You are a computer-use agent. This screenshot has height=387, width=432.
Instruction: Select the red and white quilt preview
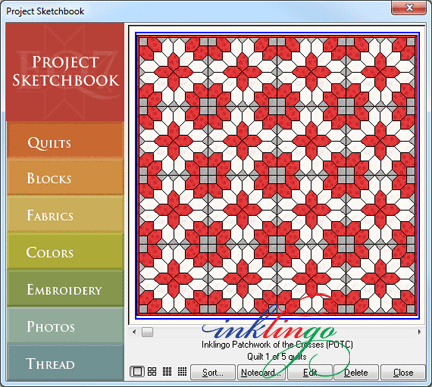pos(277,175)
